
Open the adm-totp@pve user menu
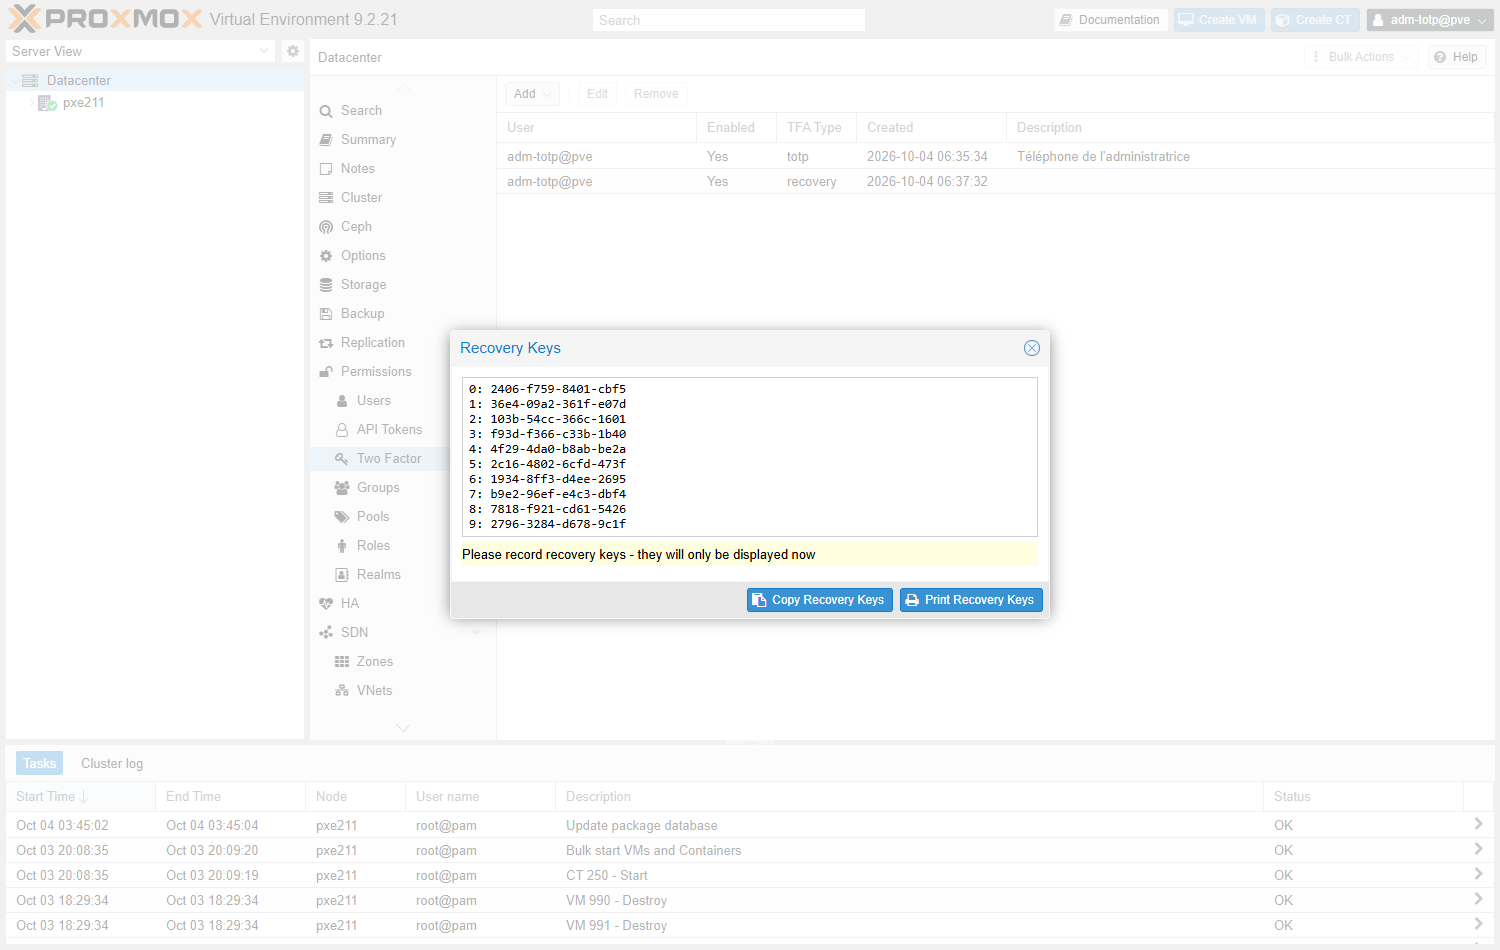tap(1430, 20)
